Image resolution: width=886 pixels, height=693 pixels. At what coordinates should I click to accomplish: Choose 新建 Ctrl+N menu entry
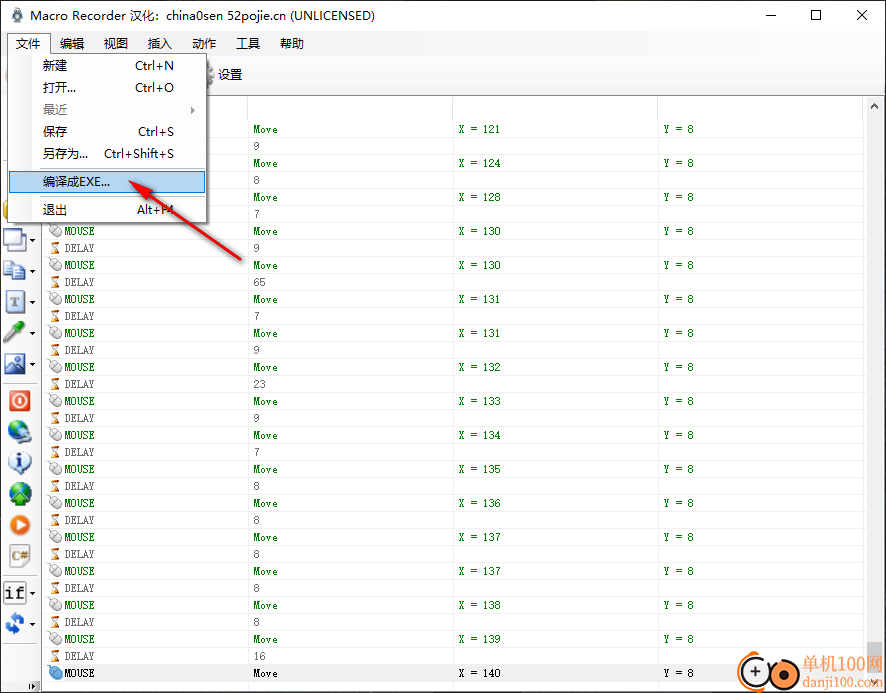click(107, 66)
